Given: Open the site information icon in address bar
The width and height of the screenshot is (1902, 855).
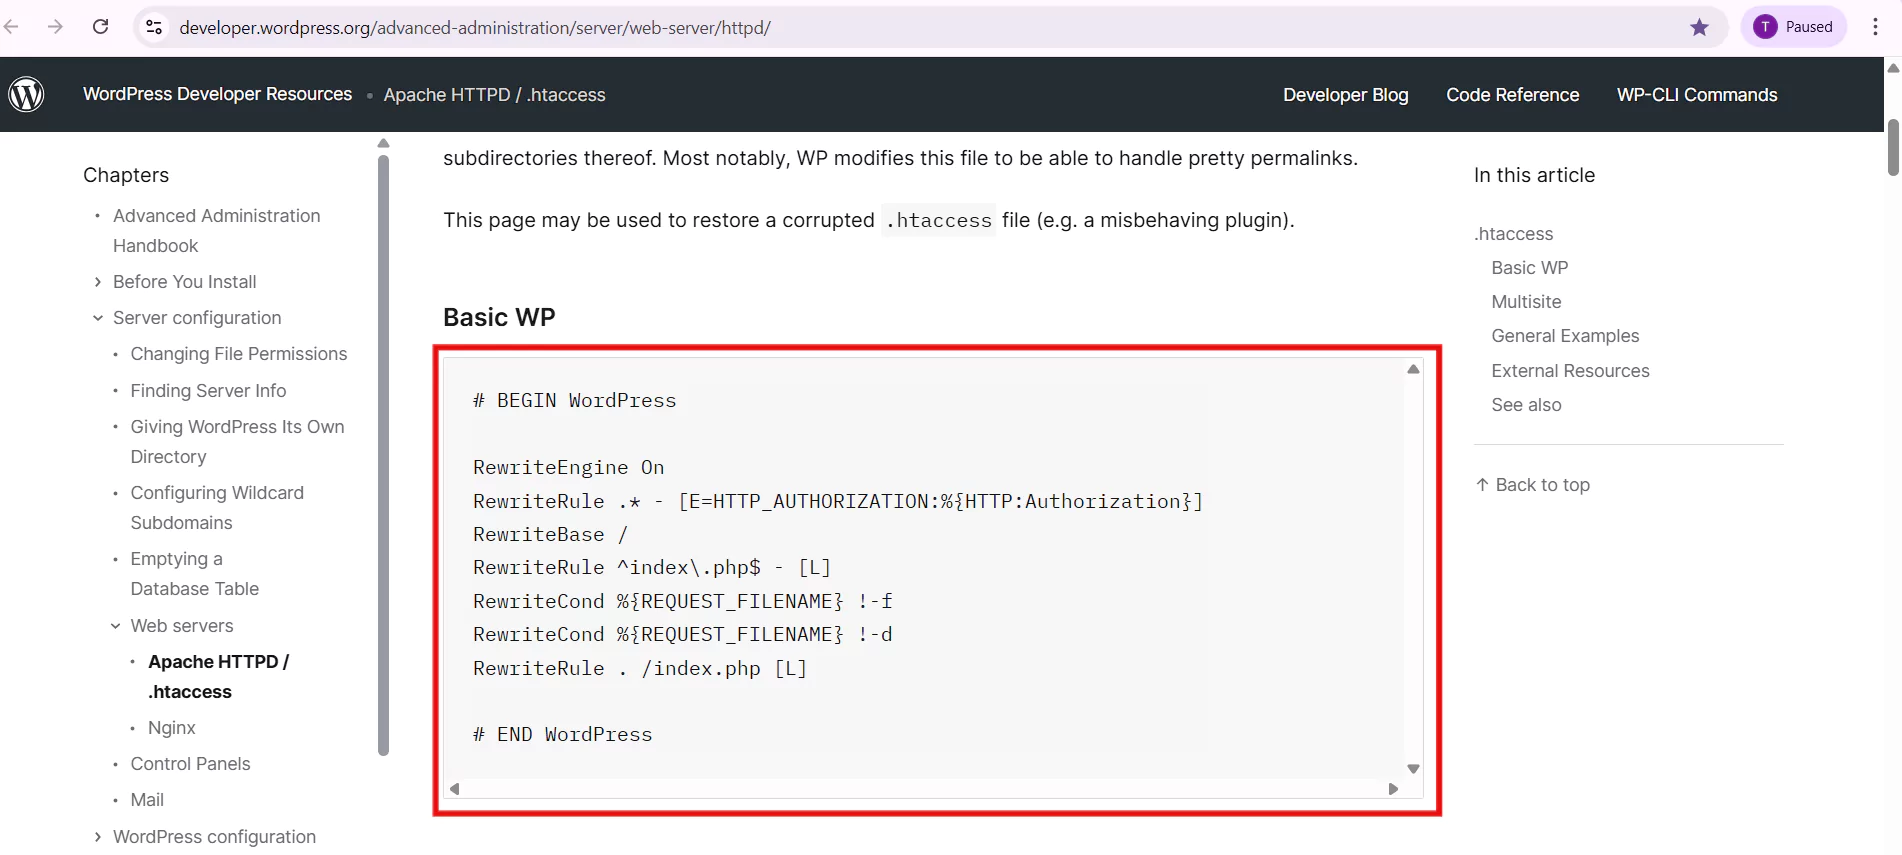Looking at the screenshot, I should pos(154,27).
